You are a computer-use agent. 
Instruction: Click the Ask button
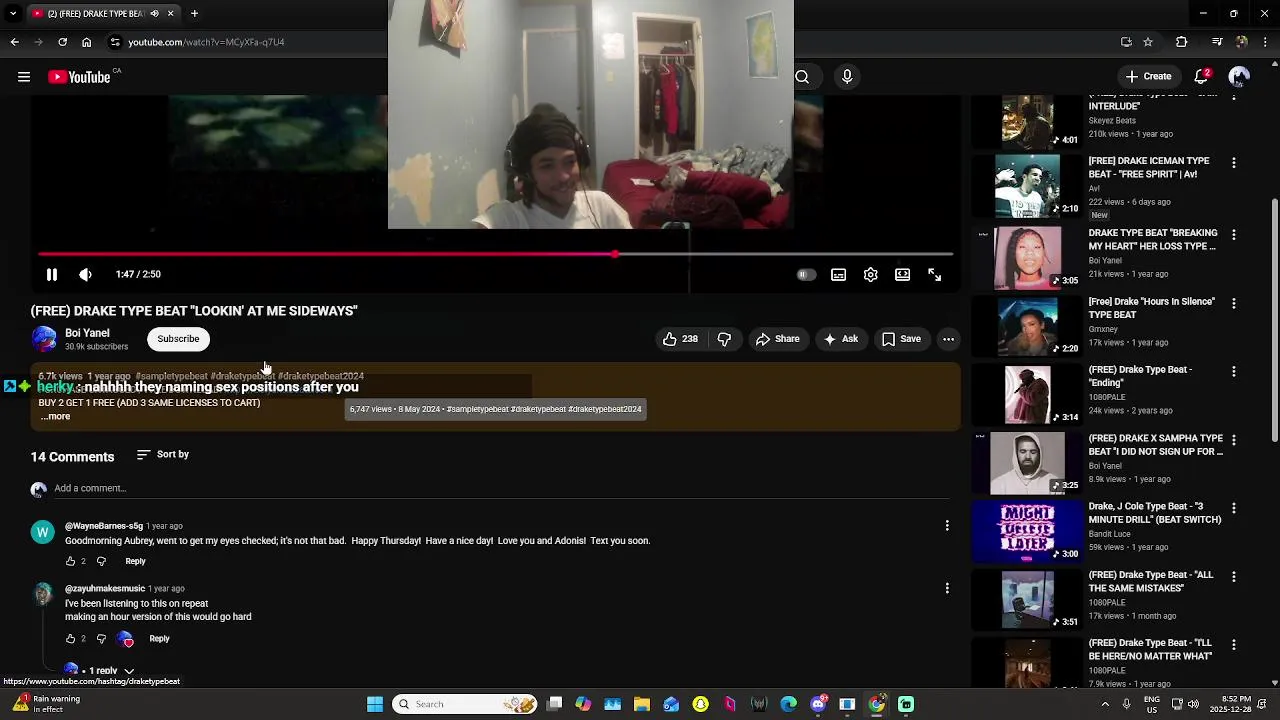[x=840, y=339]
